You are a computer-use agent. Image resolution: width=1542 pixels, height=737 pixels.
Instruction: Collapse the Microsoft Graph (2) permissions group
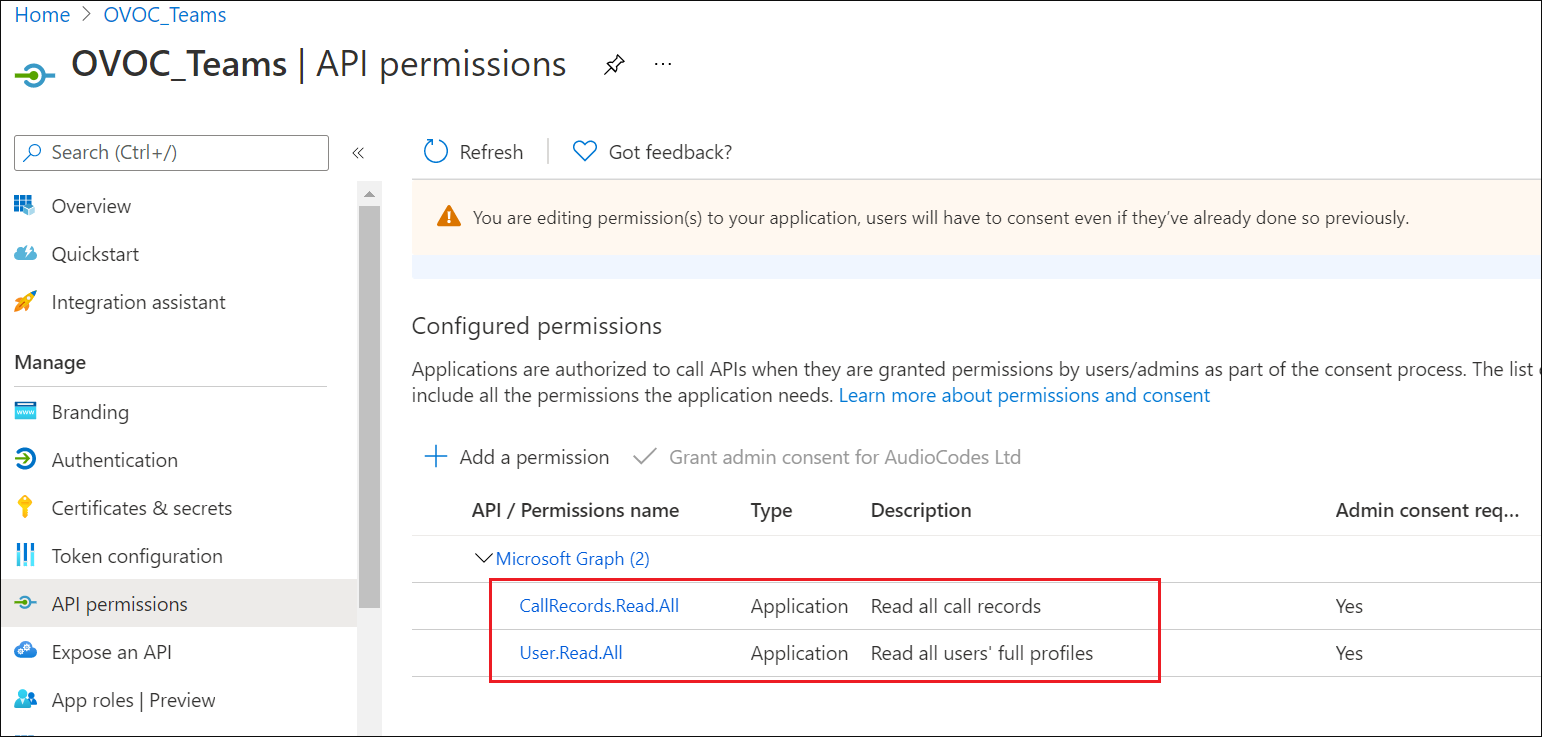point(484,559)
